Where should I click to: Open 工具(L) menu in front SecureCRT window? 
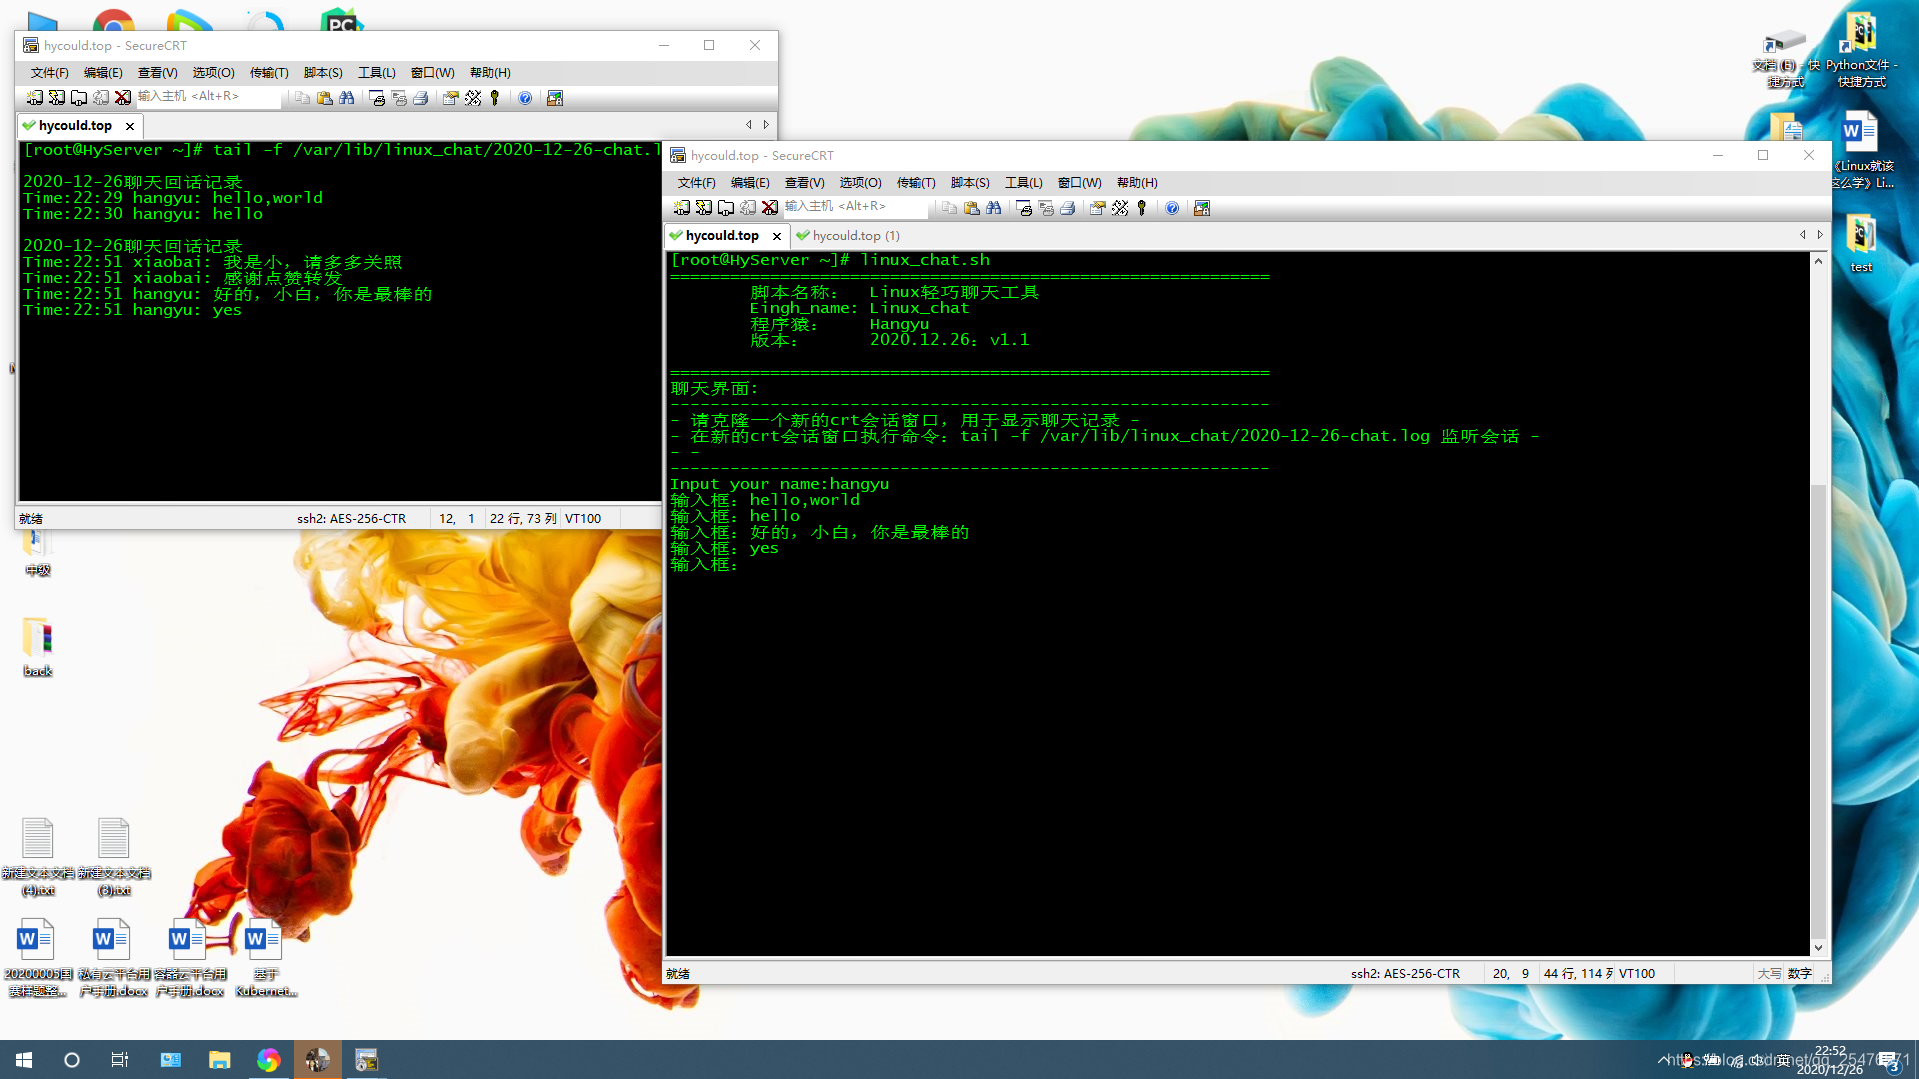(x=1024, y=182)
